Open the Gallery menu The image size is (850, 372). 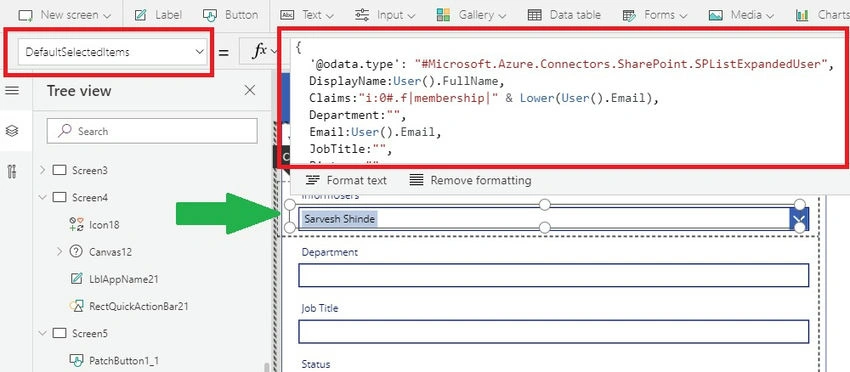tap(471, 15)
